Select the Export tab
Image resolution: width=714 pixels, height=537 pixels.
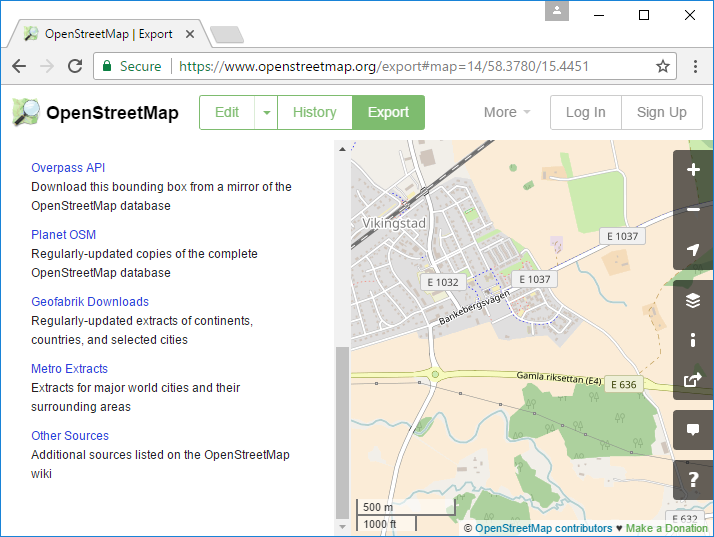click(388, 113)
